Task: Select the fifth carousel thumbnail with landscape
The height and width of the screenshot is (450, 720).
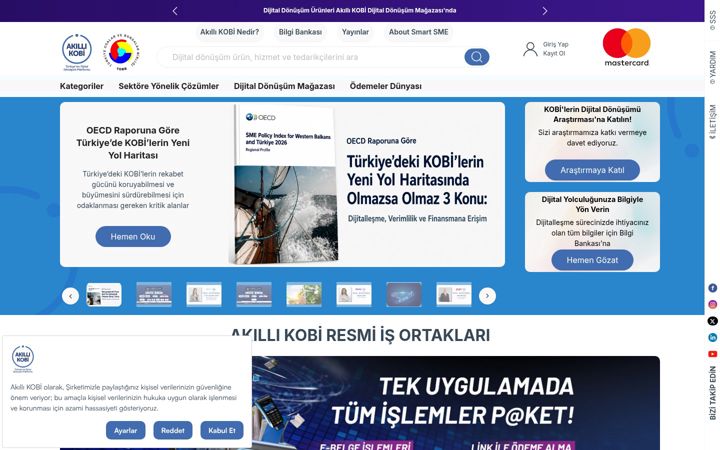Action: (304, 294)
